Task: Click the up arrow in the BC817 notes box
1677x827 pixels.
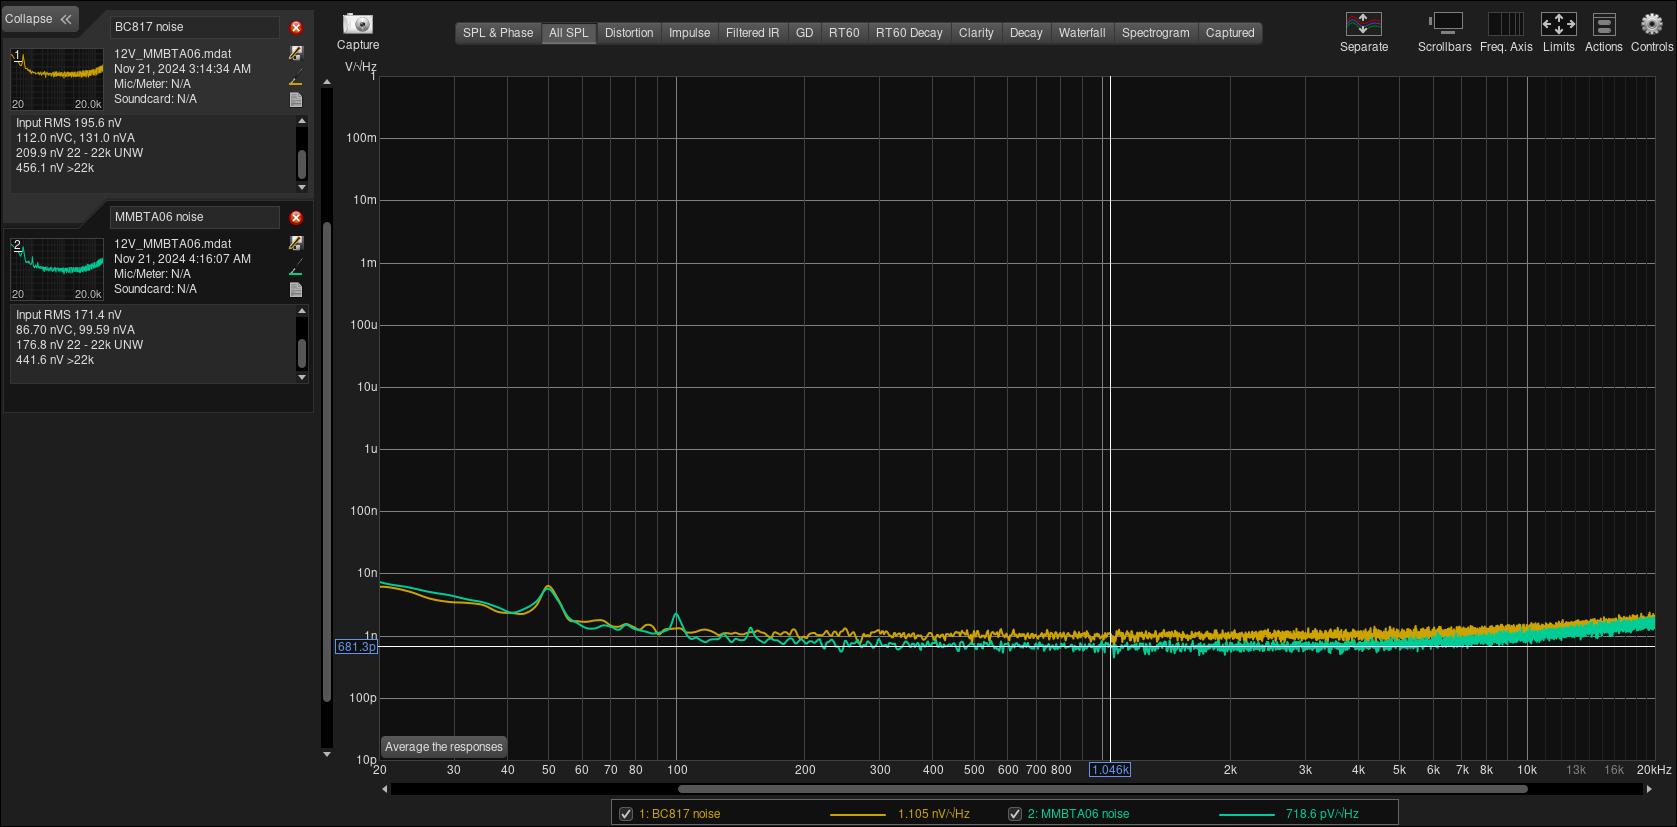Action: tap(302, 121)
